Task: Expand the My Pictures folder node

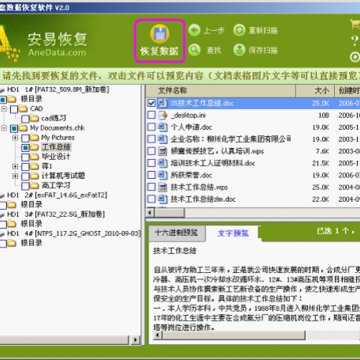Action: point(15,138)
